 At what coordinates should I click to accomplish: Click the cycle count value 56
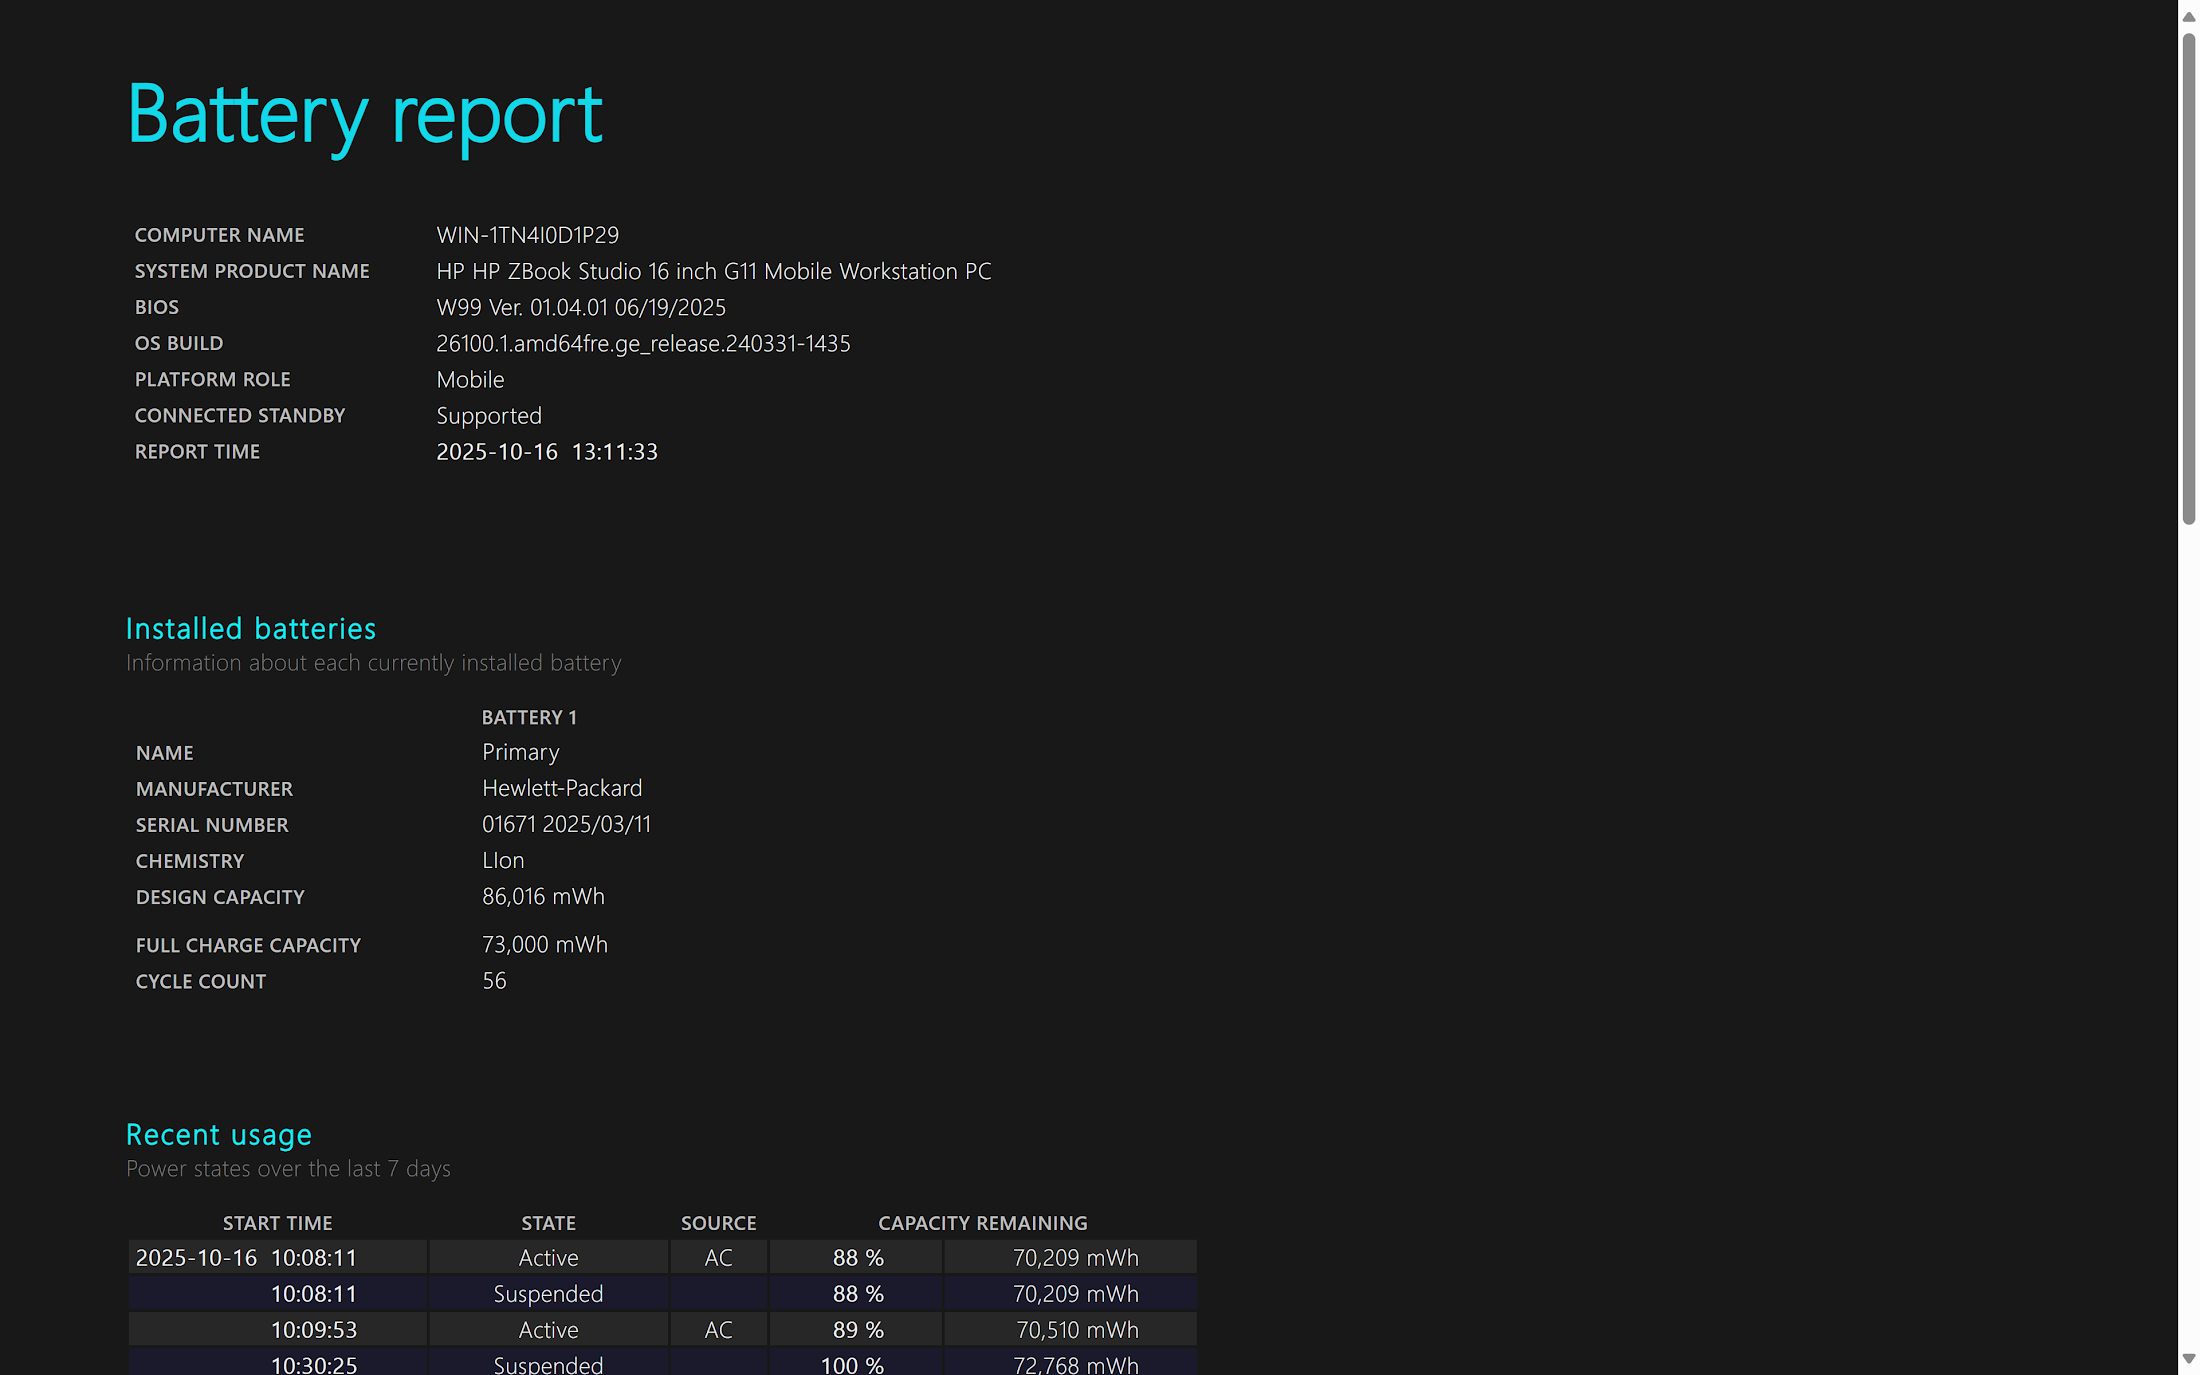pyautogui.click(x=494, y=981)
